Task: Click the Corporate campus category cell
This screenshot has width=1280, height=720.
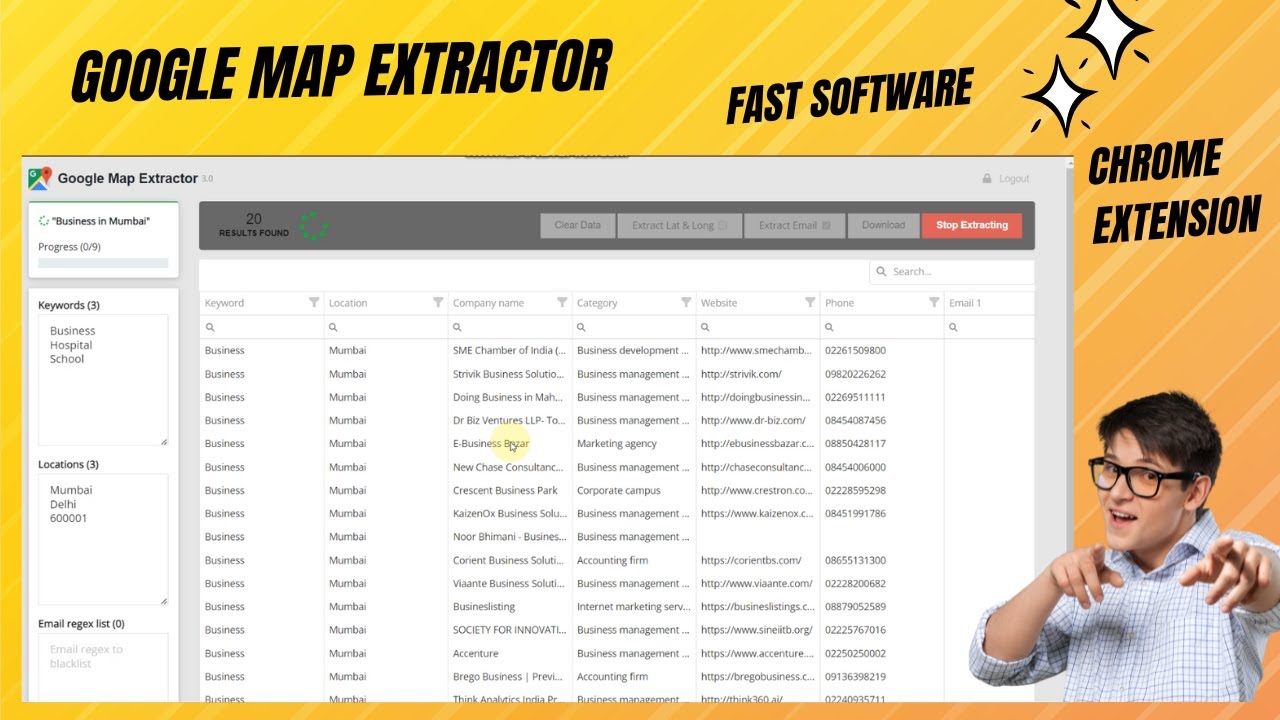Action: click(634, 491)
